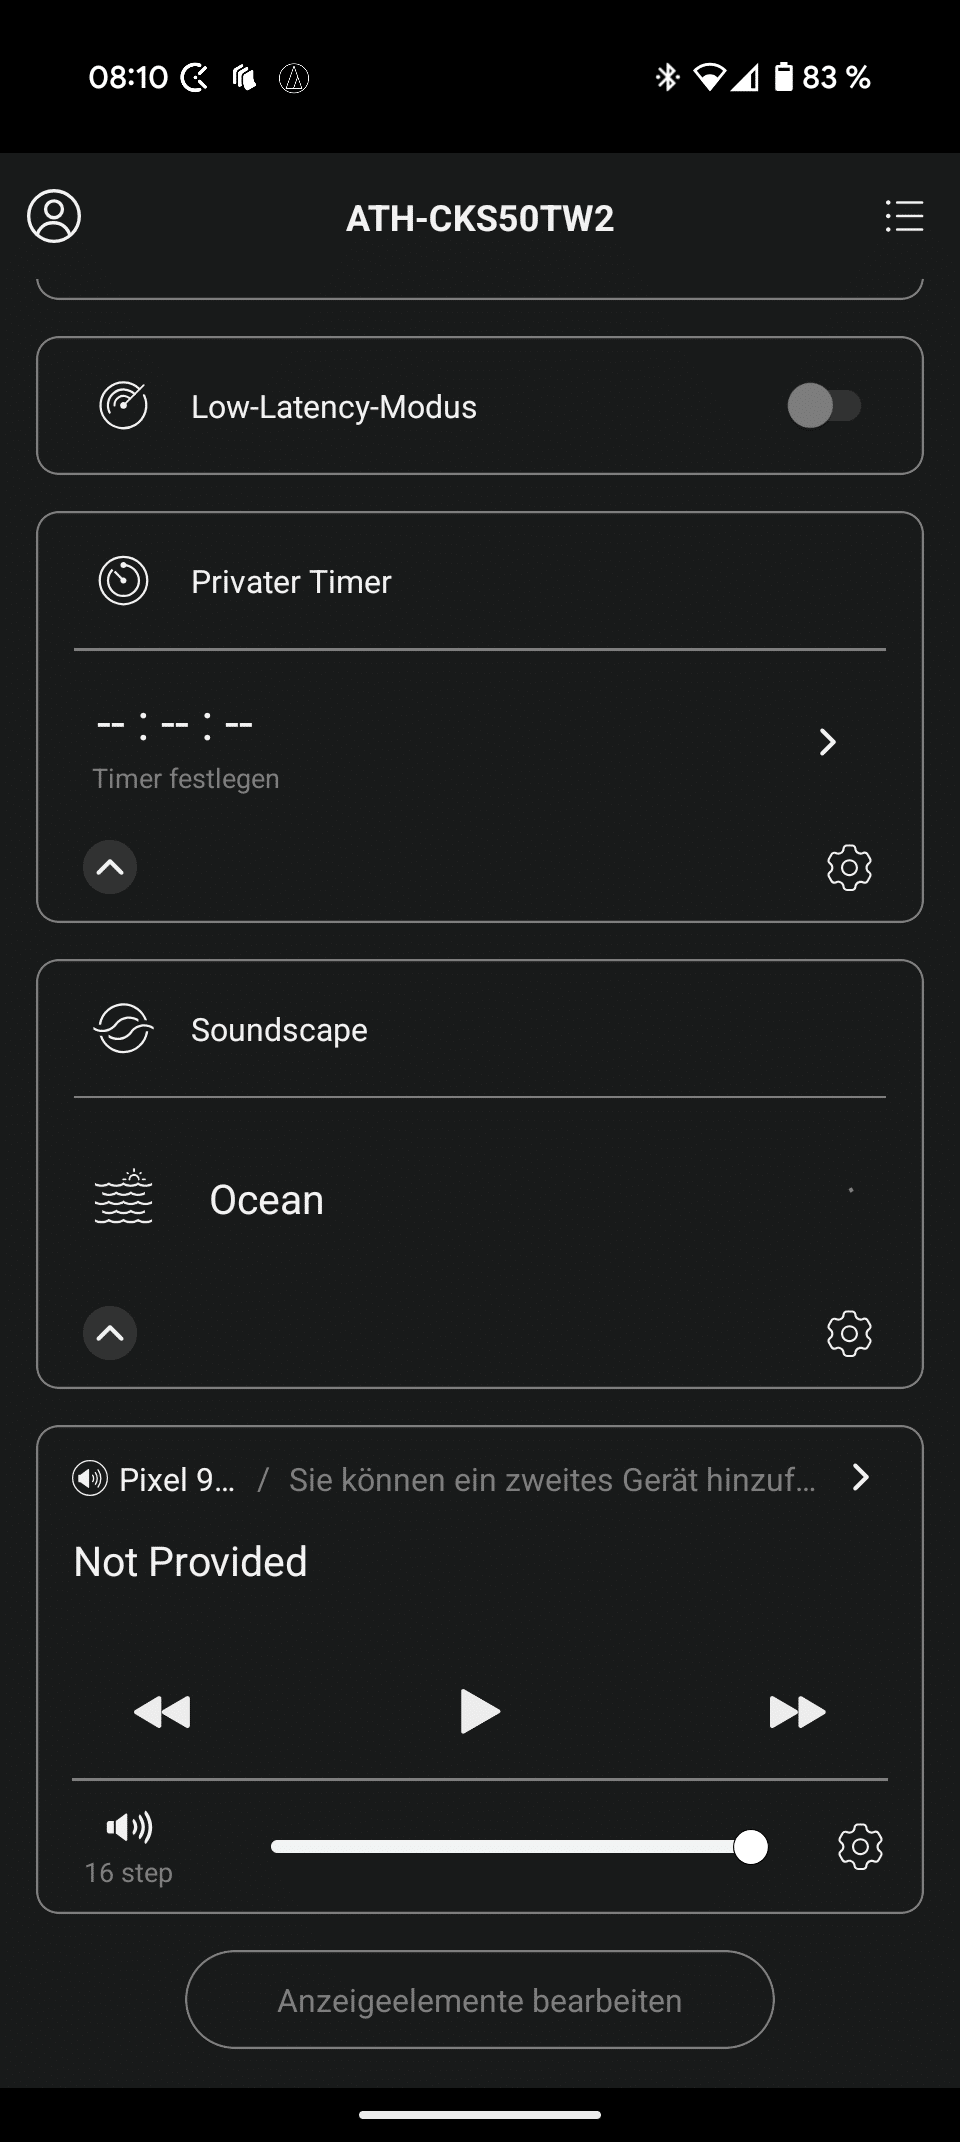Tap the Timer festlegen time display
The height and width of the screenshot is (2142, 960).
(176, 724)
